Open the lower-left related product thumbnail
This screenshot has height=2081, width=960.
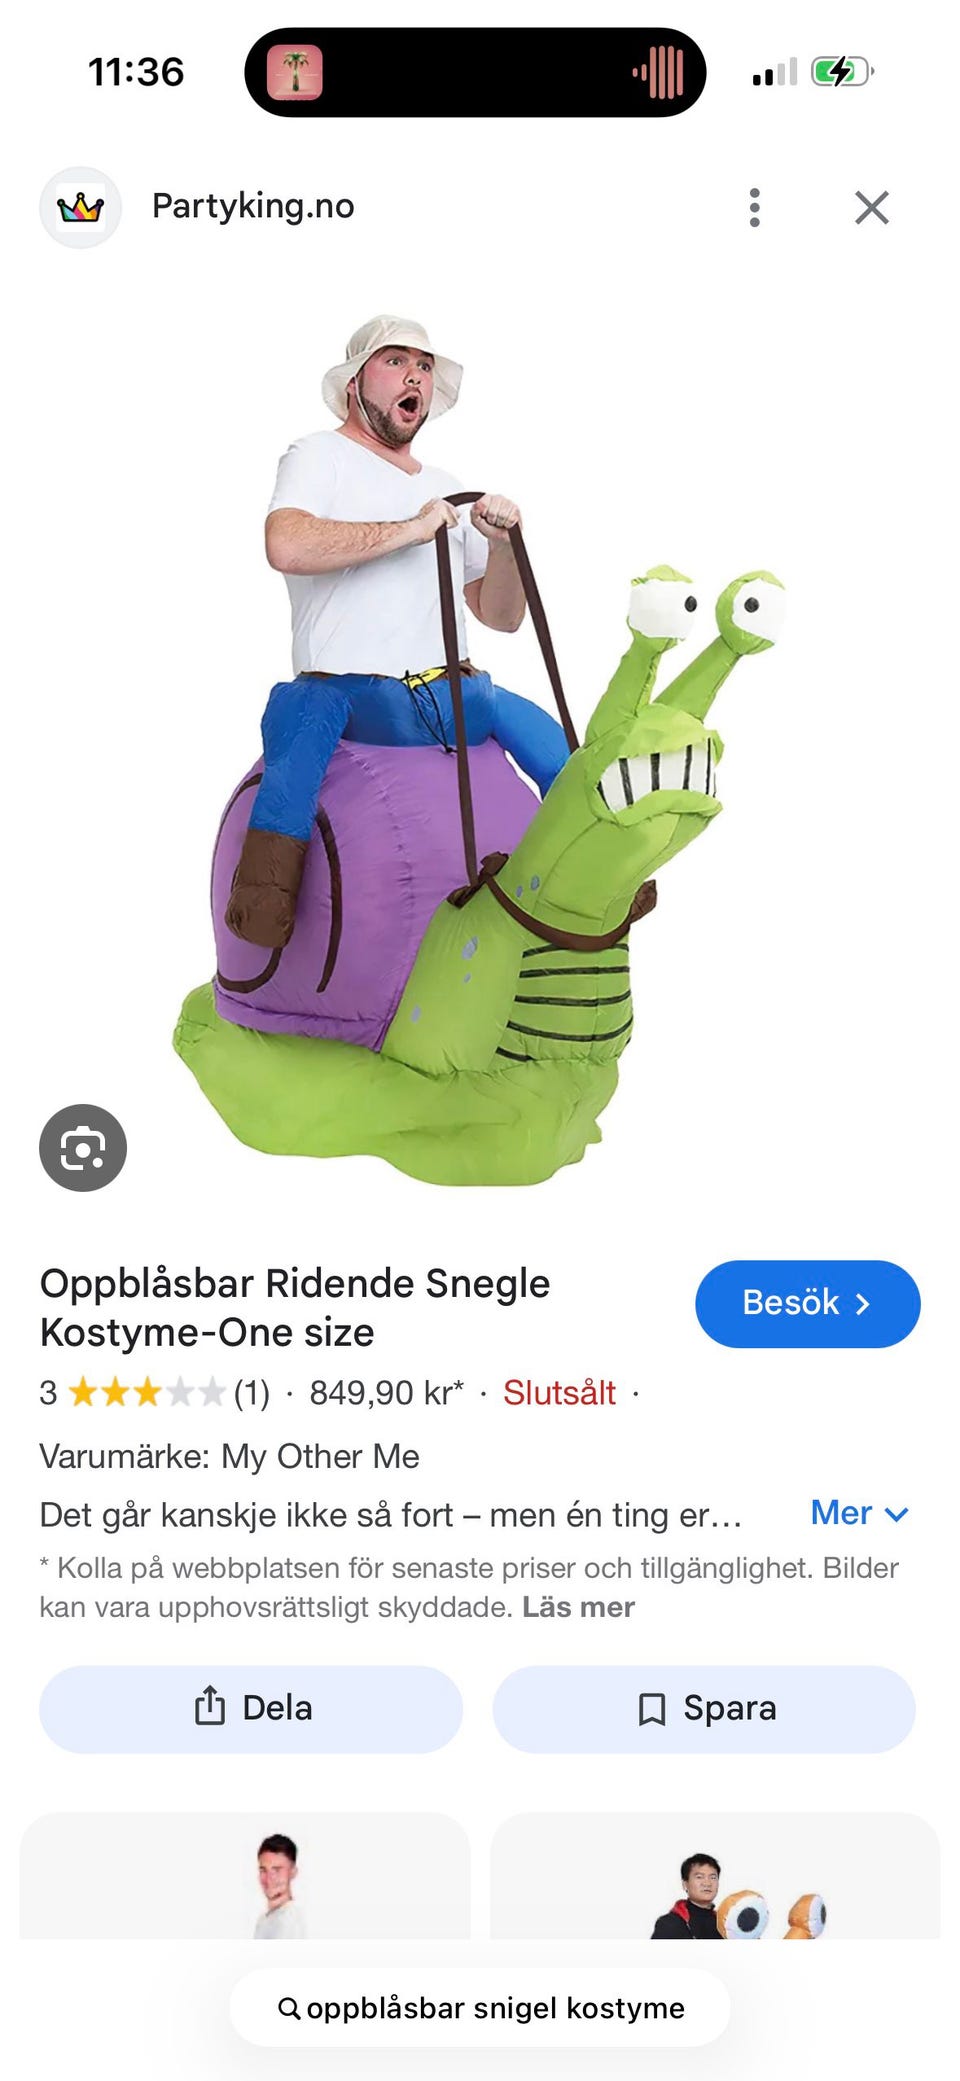coord(245,1875)
